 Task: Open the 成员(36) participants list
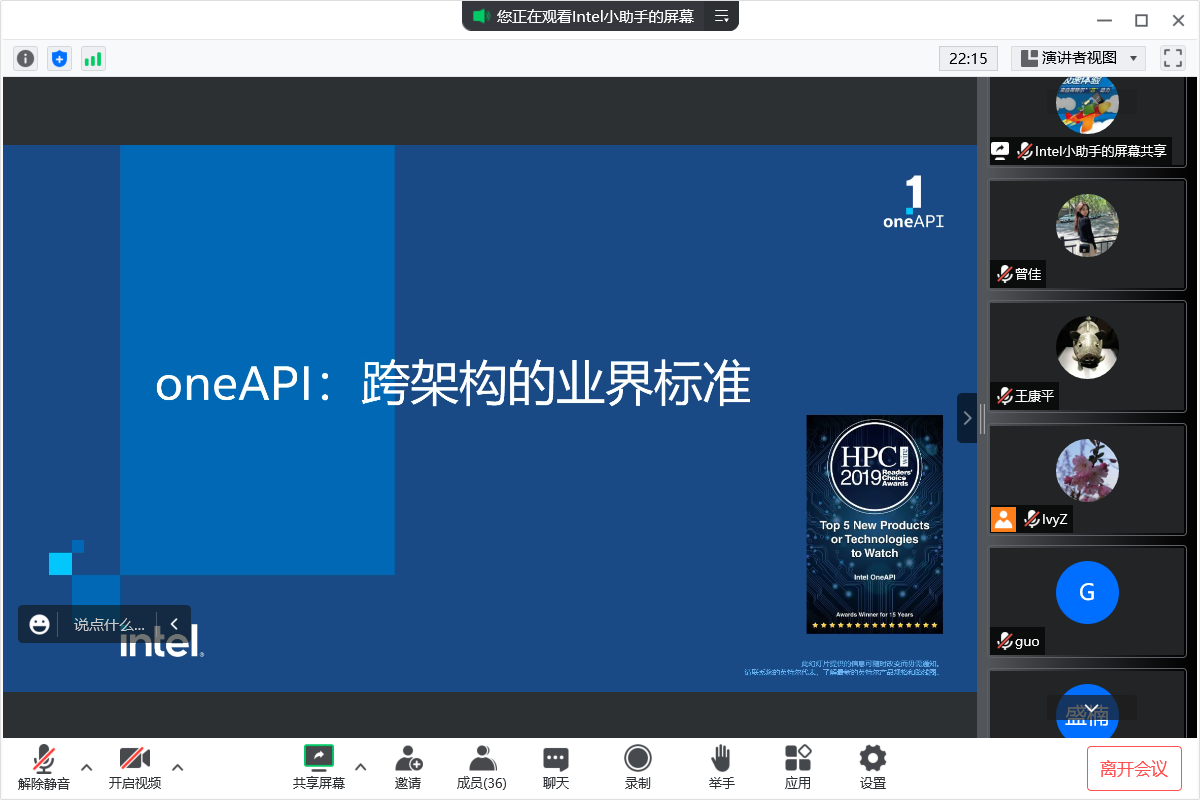pyautogui.click(x=481, y=766)
